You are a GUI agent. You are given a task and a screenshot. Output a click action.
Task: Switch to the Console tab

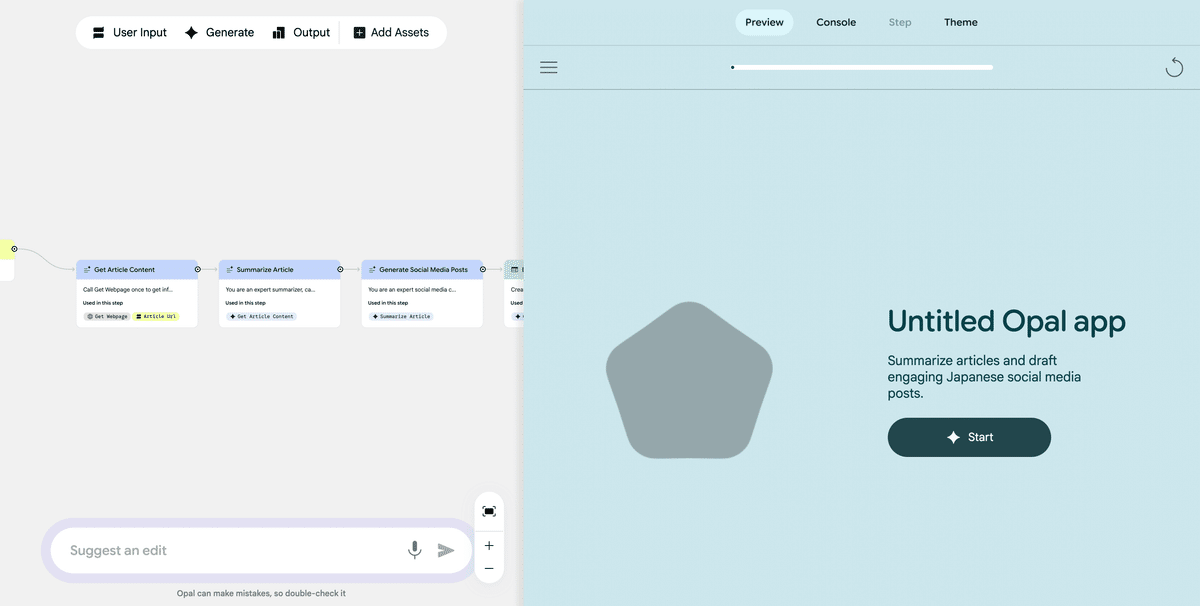836,22
